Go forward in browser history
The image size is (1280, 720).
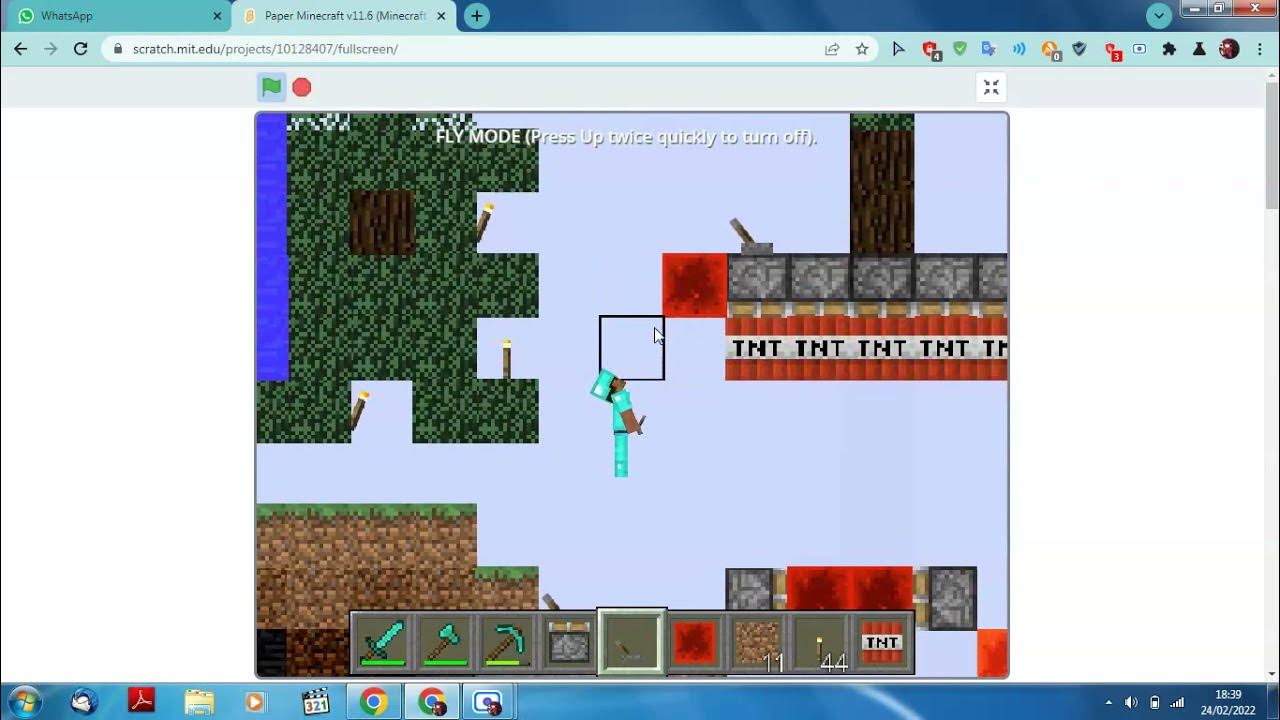click(51, 49)
